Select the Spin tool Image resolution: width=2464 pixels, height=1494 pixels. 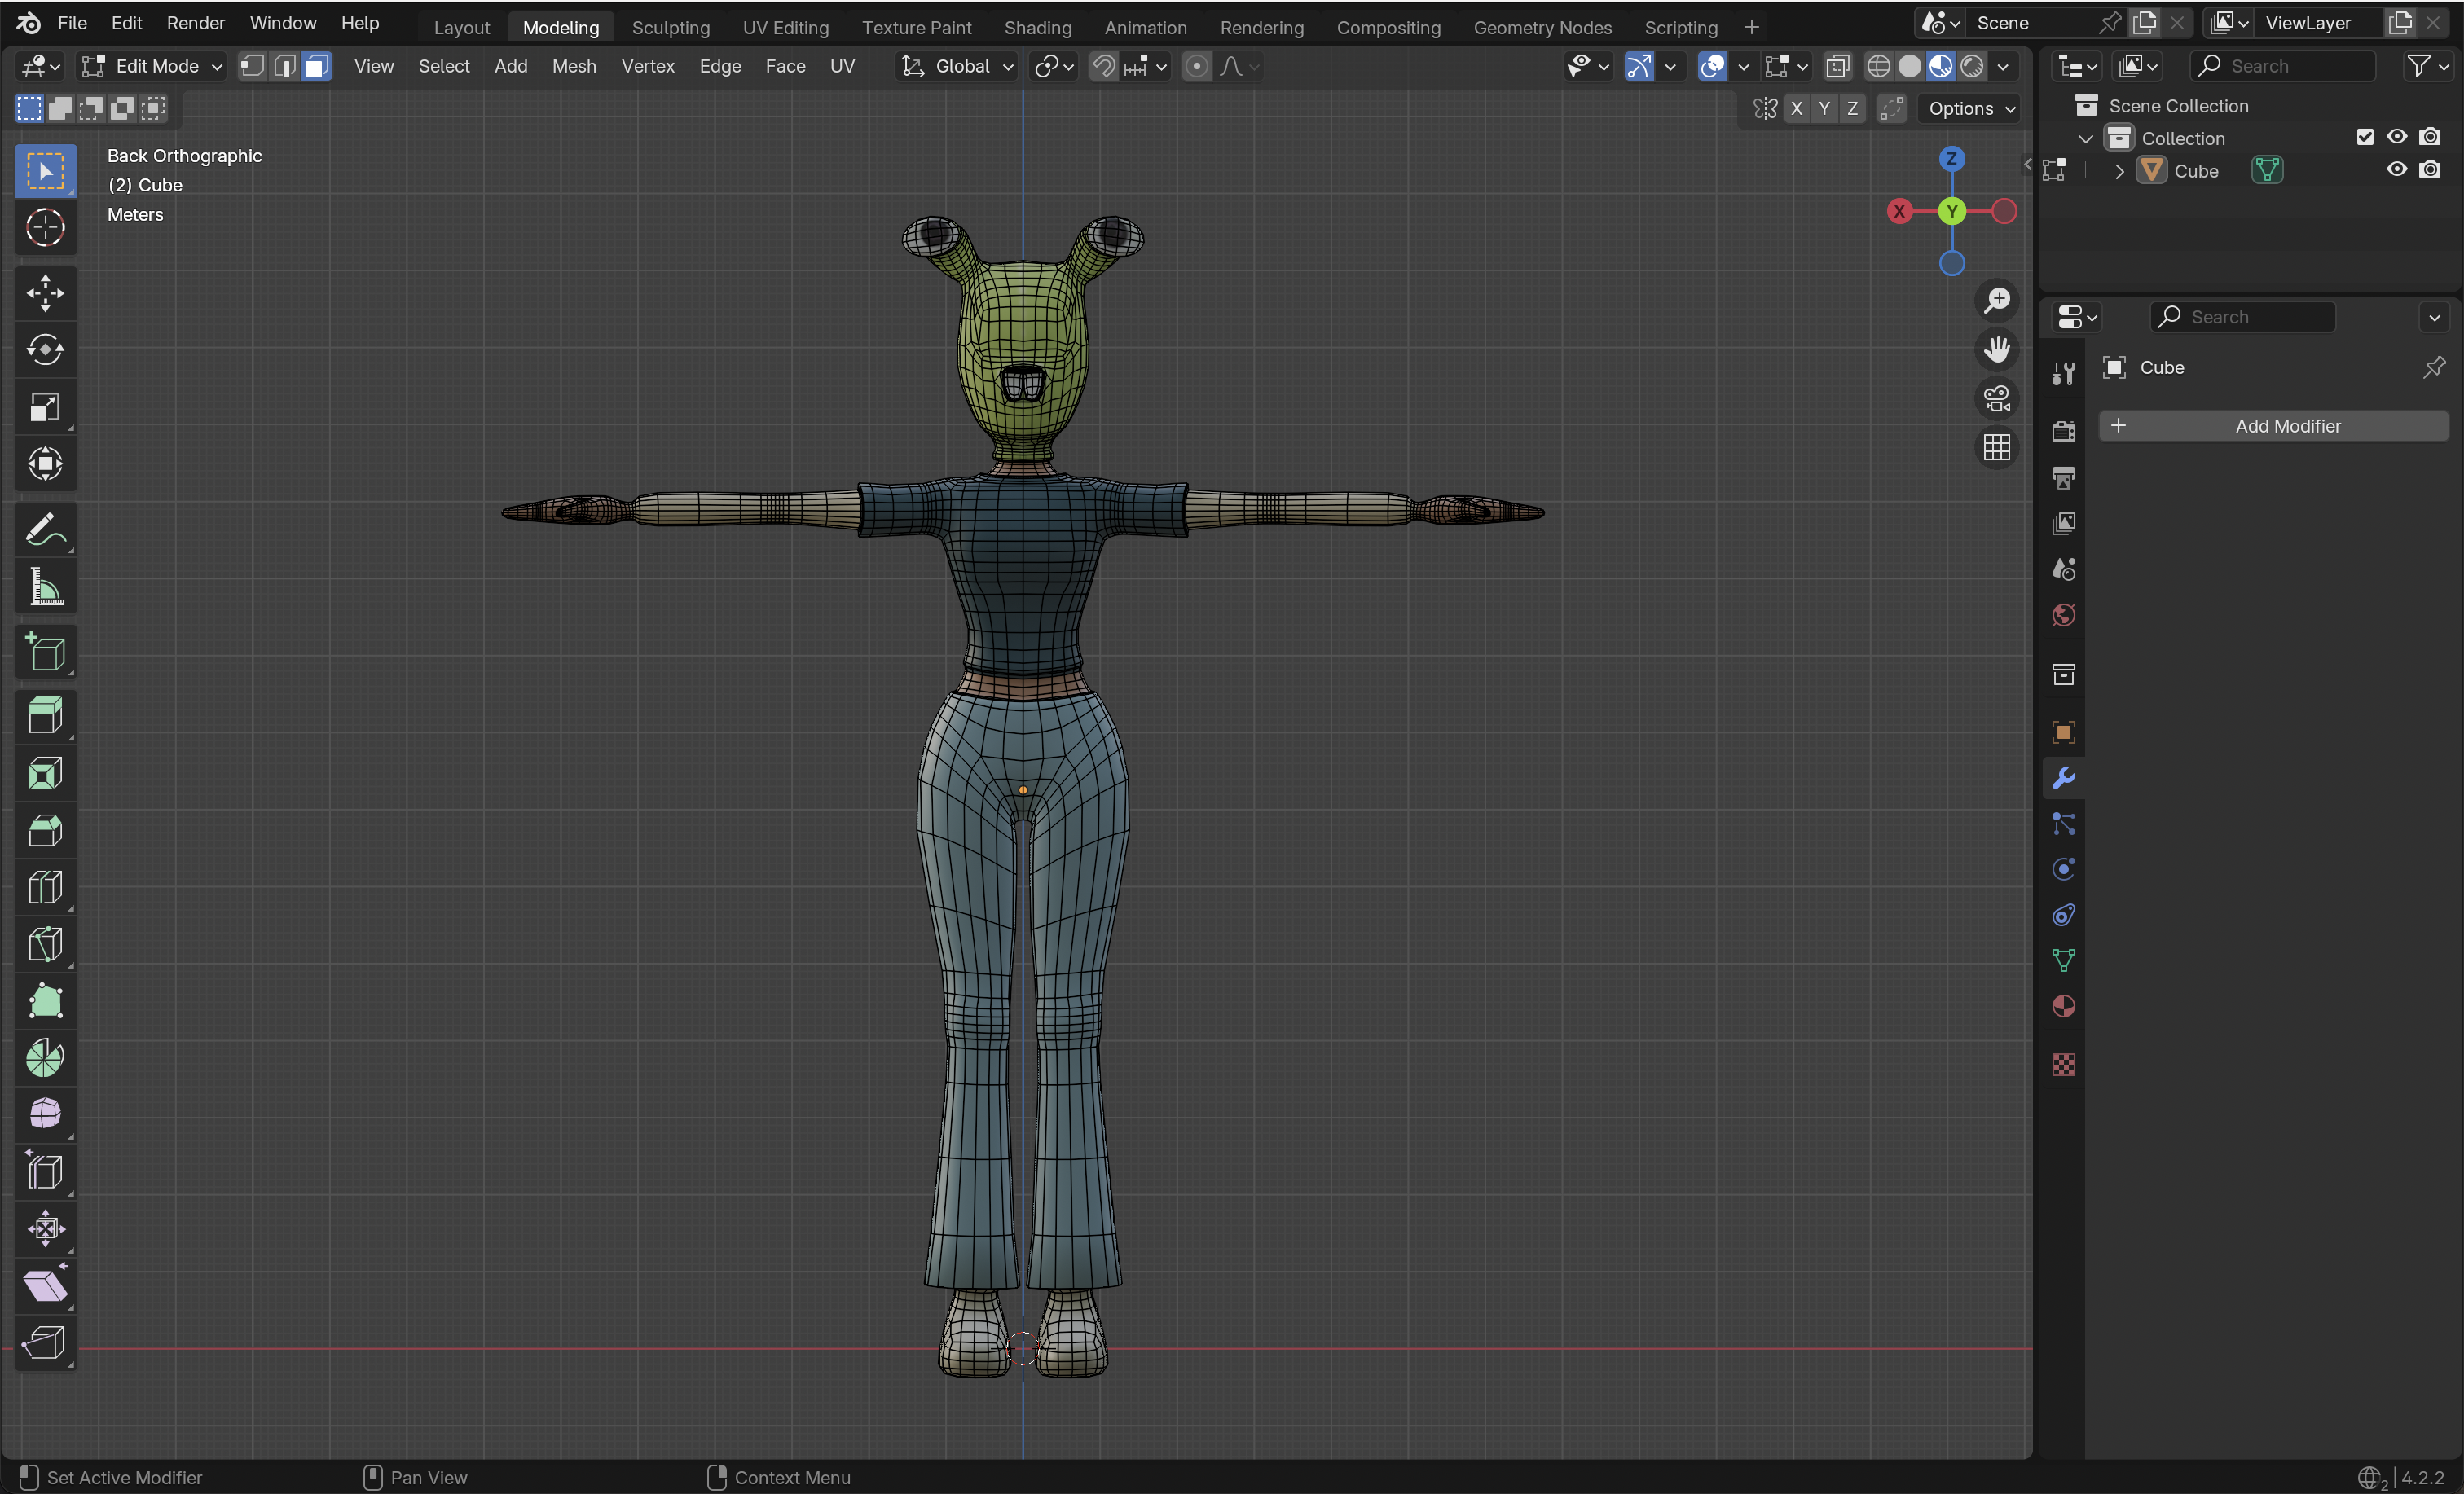point(45,1058)
